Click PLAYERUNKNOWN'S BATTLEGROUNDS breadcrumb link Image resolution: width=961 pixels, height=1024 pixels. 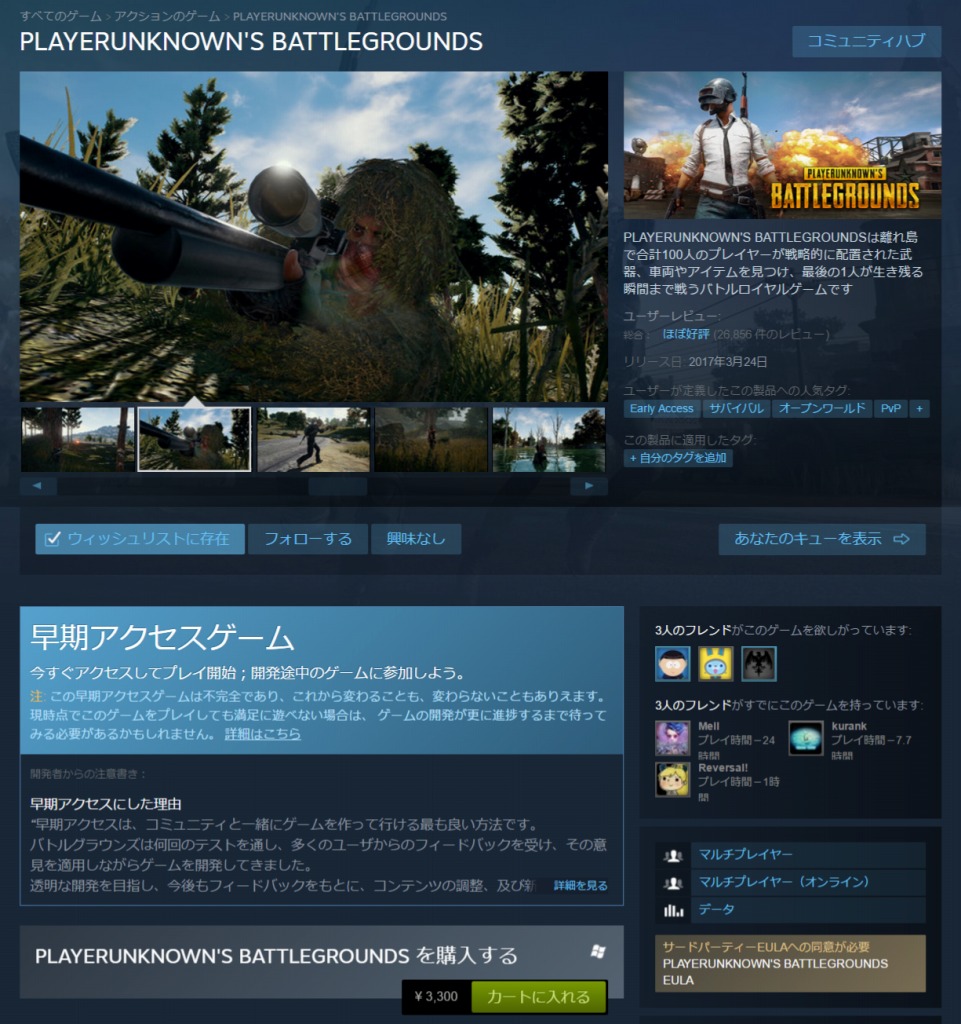coord(339,16)
